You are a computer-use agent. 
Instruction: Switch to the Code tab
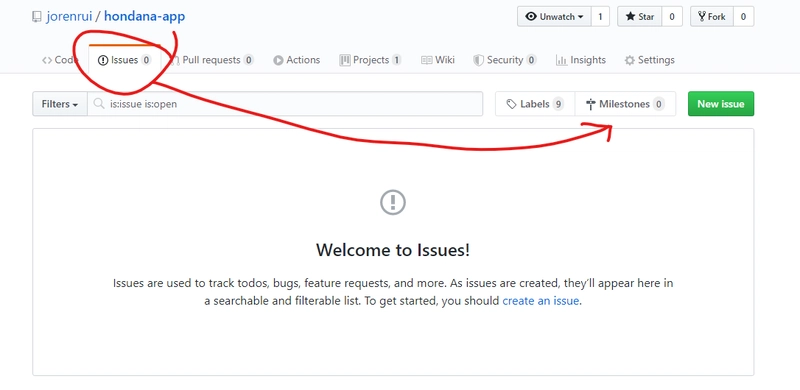click(x=60, y=60)
